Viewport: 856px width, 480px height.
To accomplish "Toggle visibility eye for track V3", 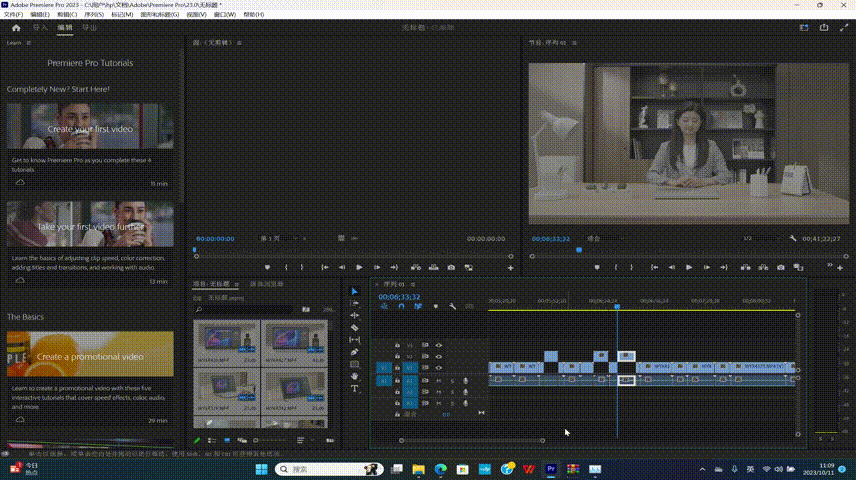I will pos(438,345).
